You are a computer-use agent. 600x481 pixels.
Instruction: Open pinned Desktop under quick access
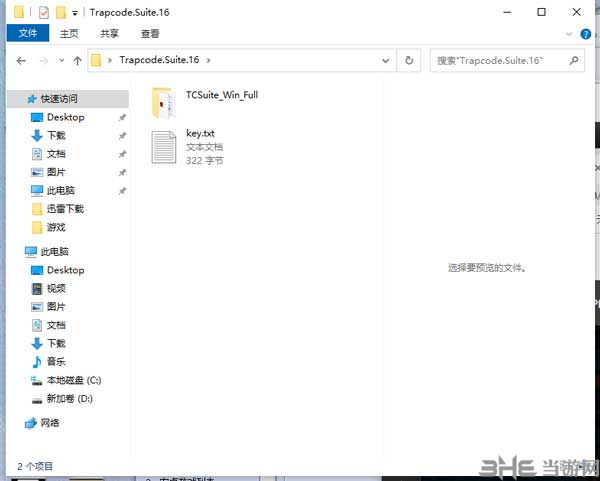[65, 117]
